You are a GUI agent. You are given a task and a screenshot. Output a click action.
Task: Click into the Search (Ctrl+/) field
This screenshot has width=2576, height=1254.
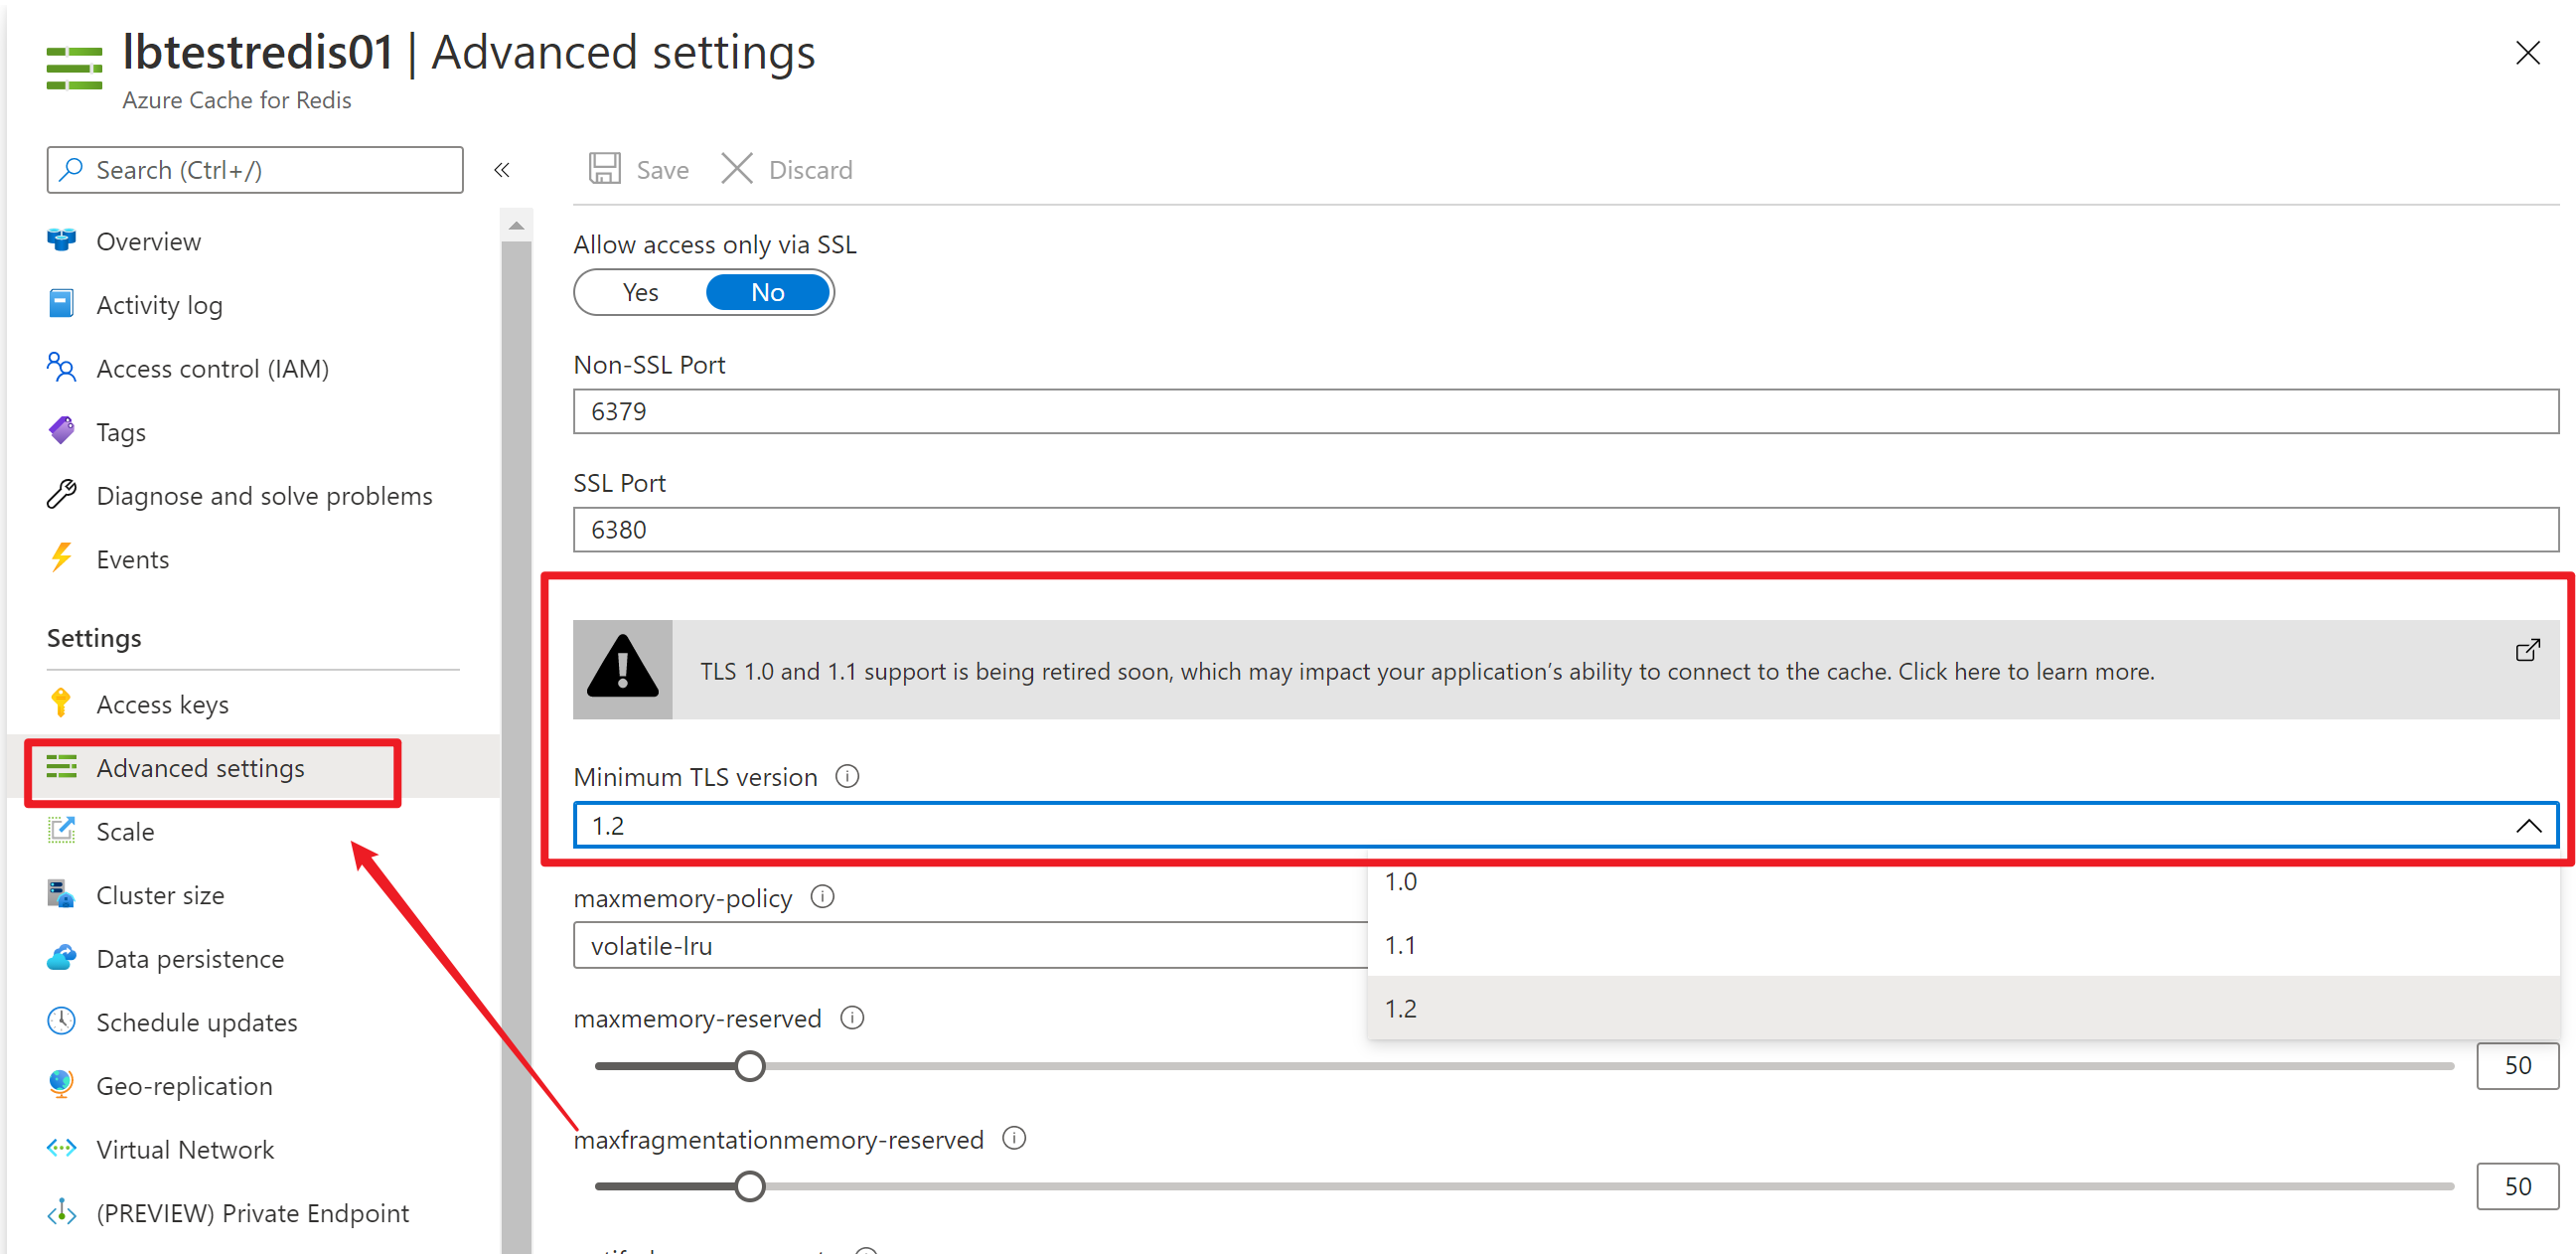(255, 169)
